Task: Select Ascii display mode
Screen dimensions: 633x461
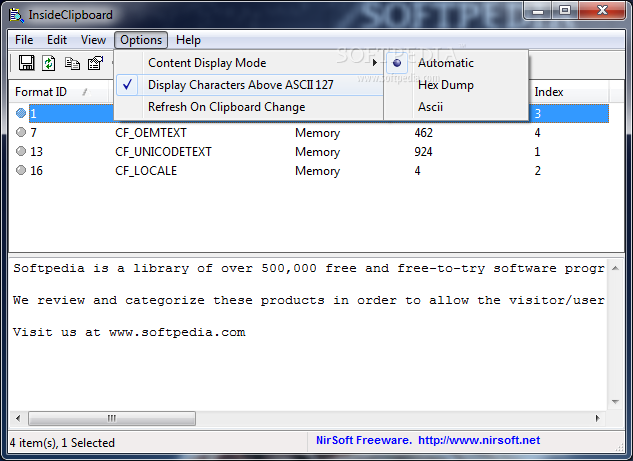Action: (x=456, y=107)
